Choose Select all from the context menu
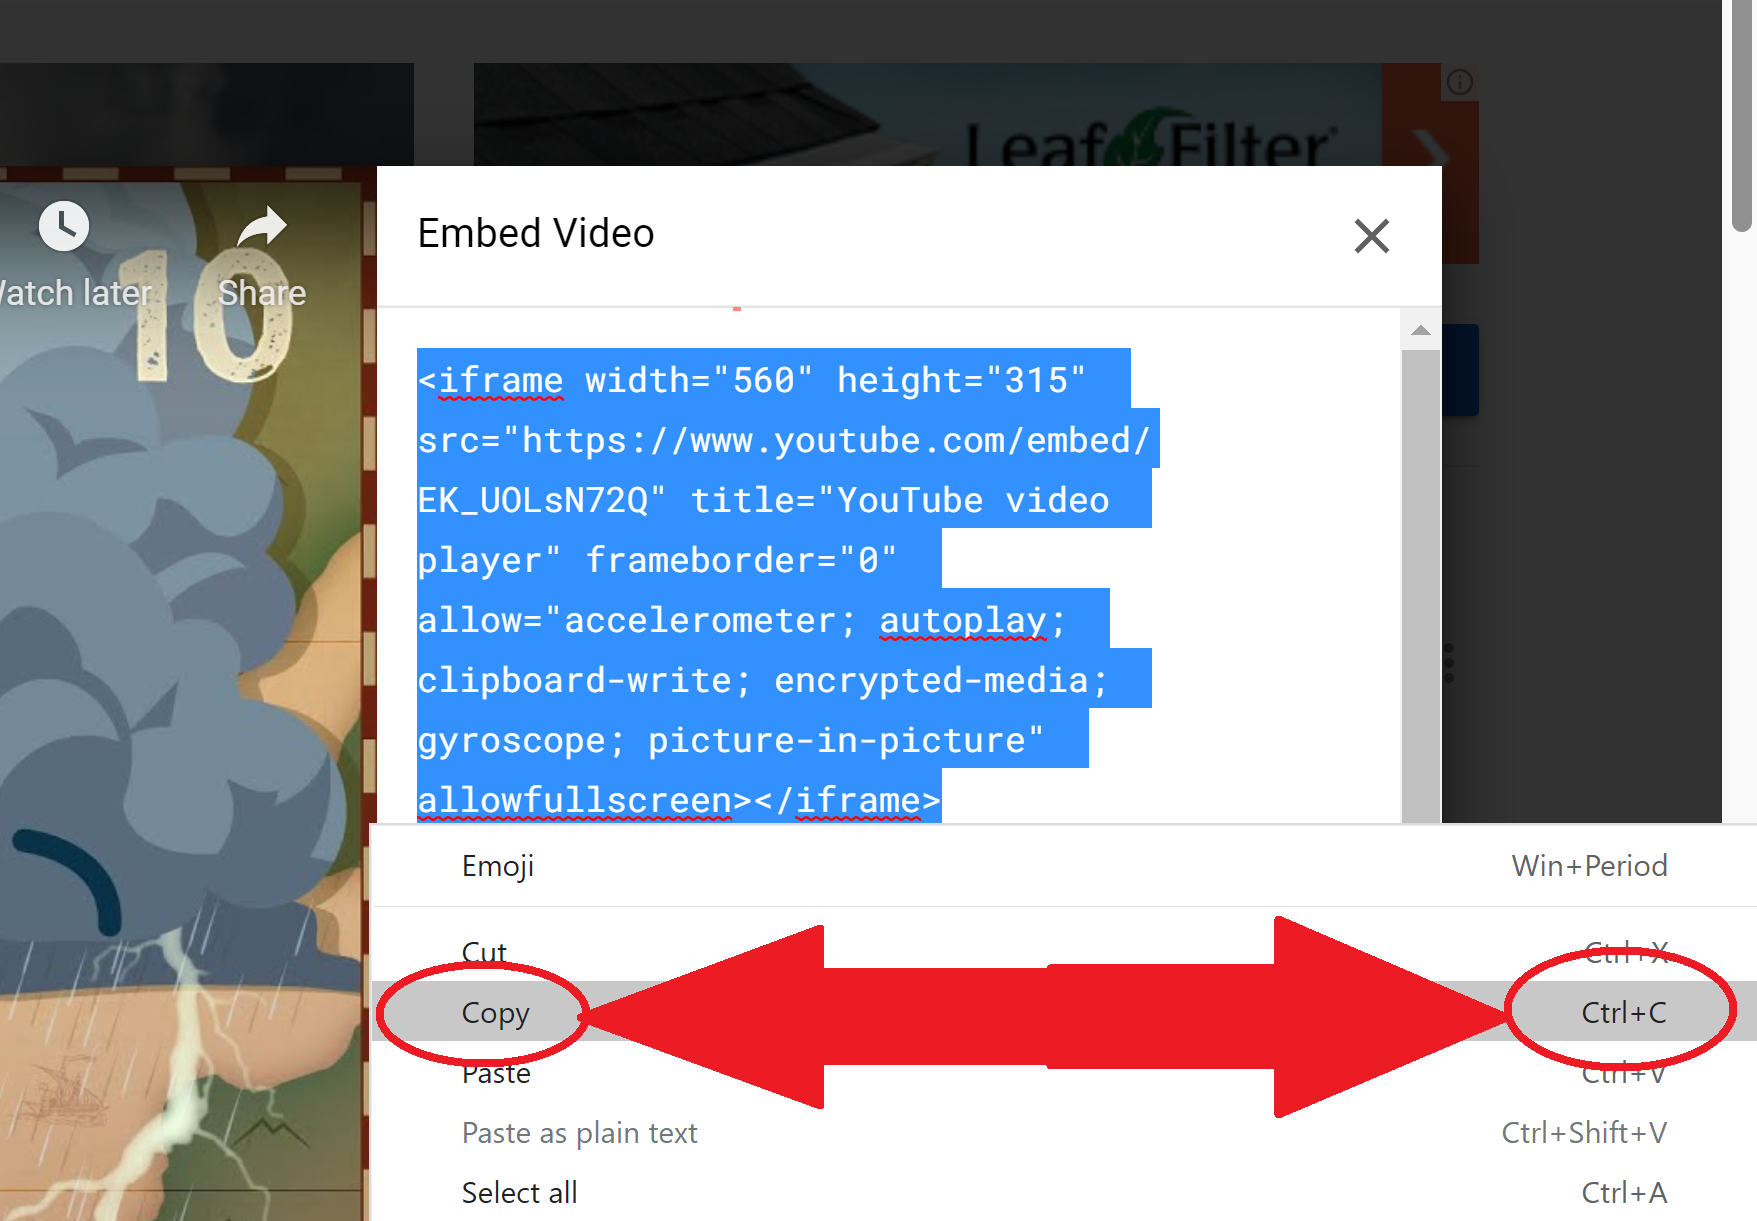Screen dimensions: 1757x1221 (x=520, y=1193)
